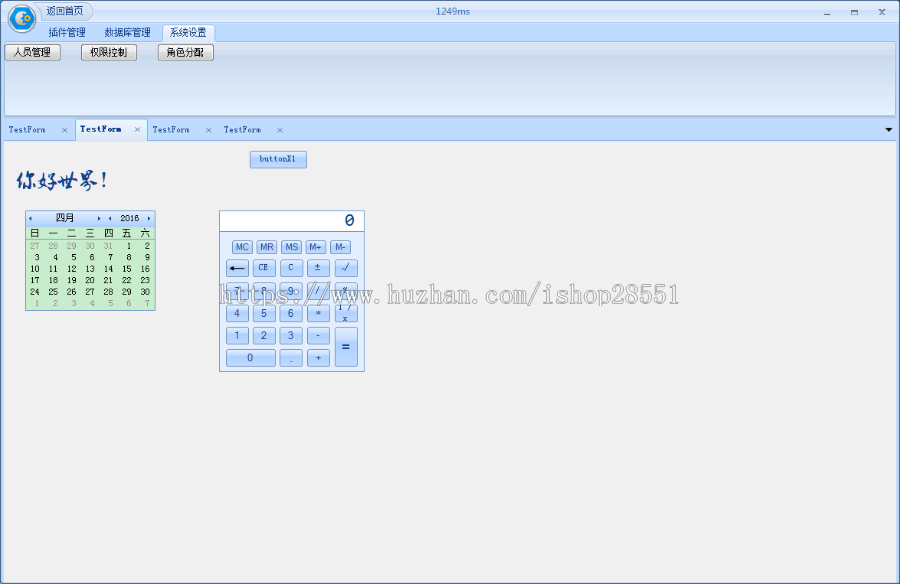This screenshot has width=900, height=584.
Task: Minimize the application window
Action: click(x=827, y=12)
